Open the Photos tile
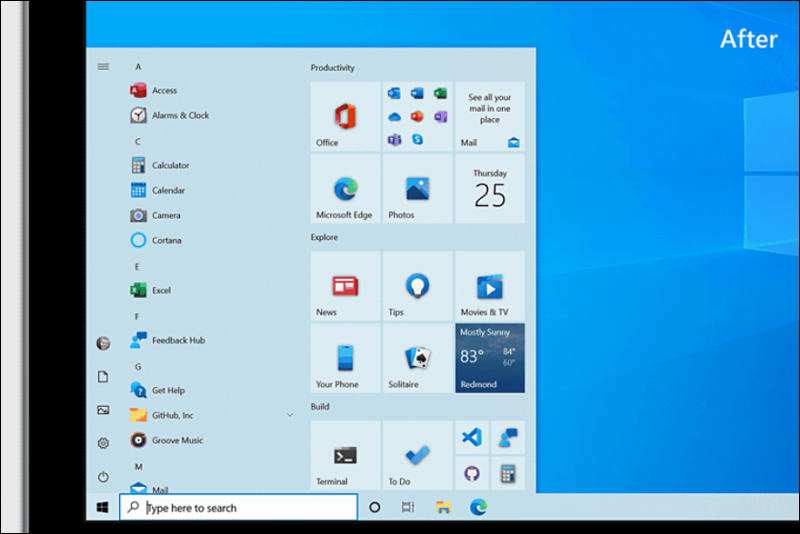The image size is (800, 534). (x=417, y=189)
